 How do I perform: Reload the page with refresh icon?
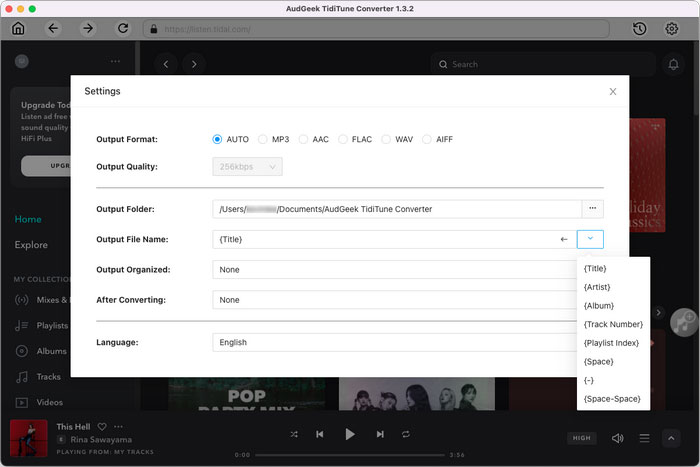coord(123,29)
